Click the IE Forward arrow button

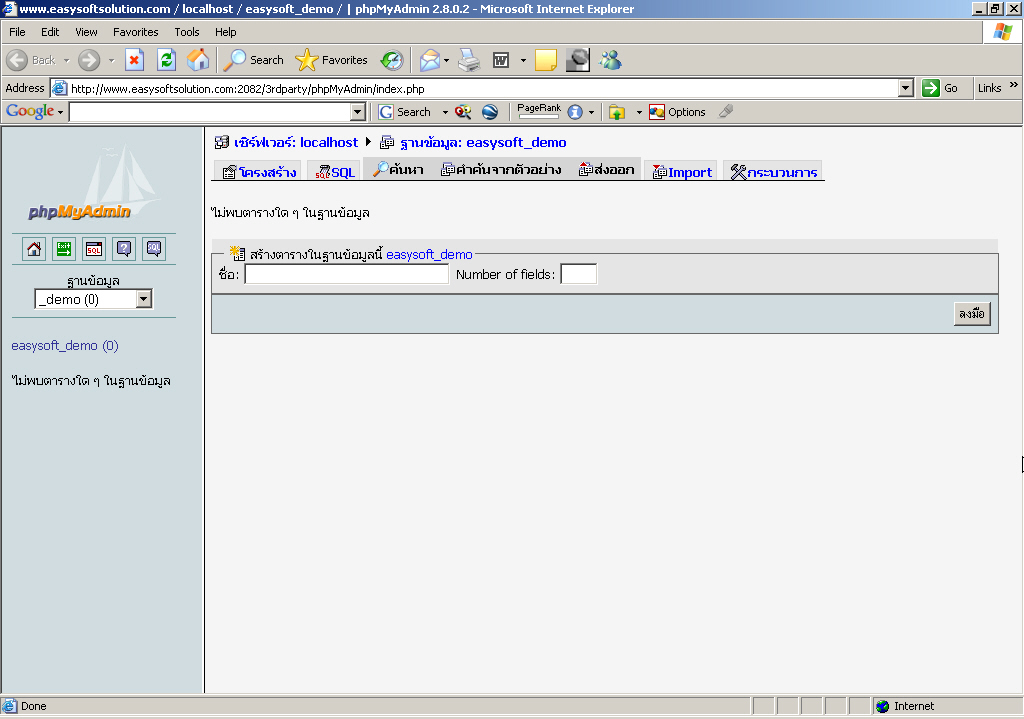(x=89, y=60)
